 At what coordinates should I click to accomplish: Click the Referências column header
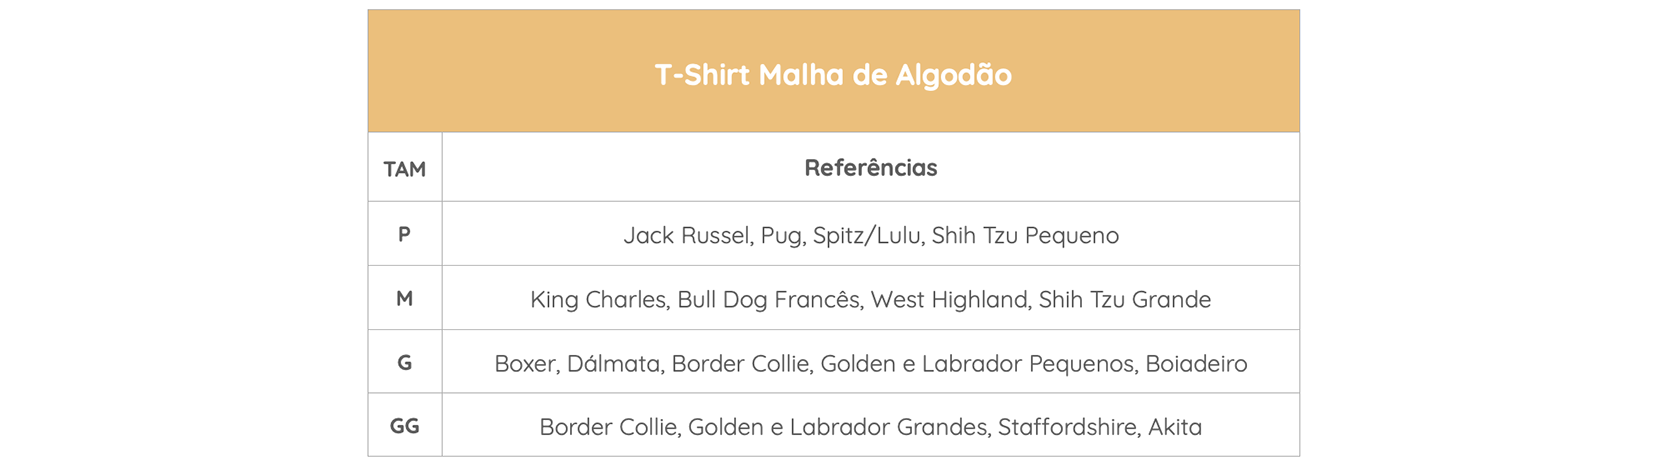tap(871, 168)
